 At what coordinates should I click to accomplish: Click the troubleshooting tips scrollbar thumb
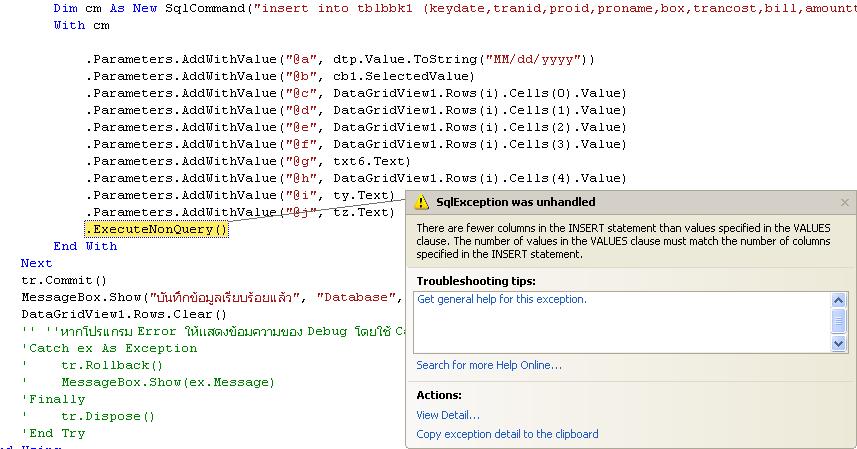coord(839,320)
